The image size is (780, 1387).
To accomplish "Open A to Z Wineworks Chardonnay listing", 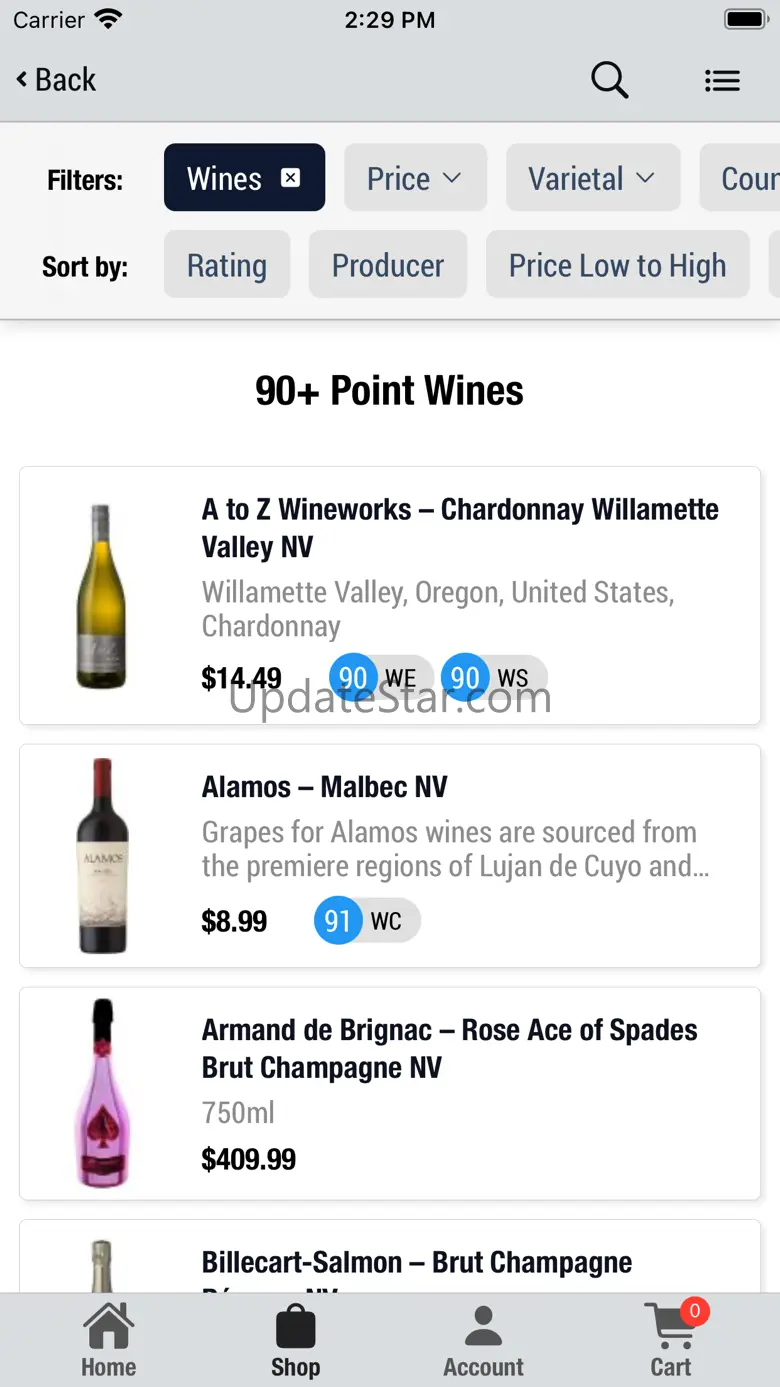I will 460,528.
